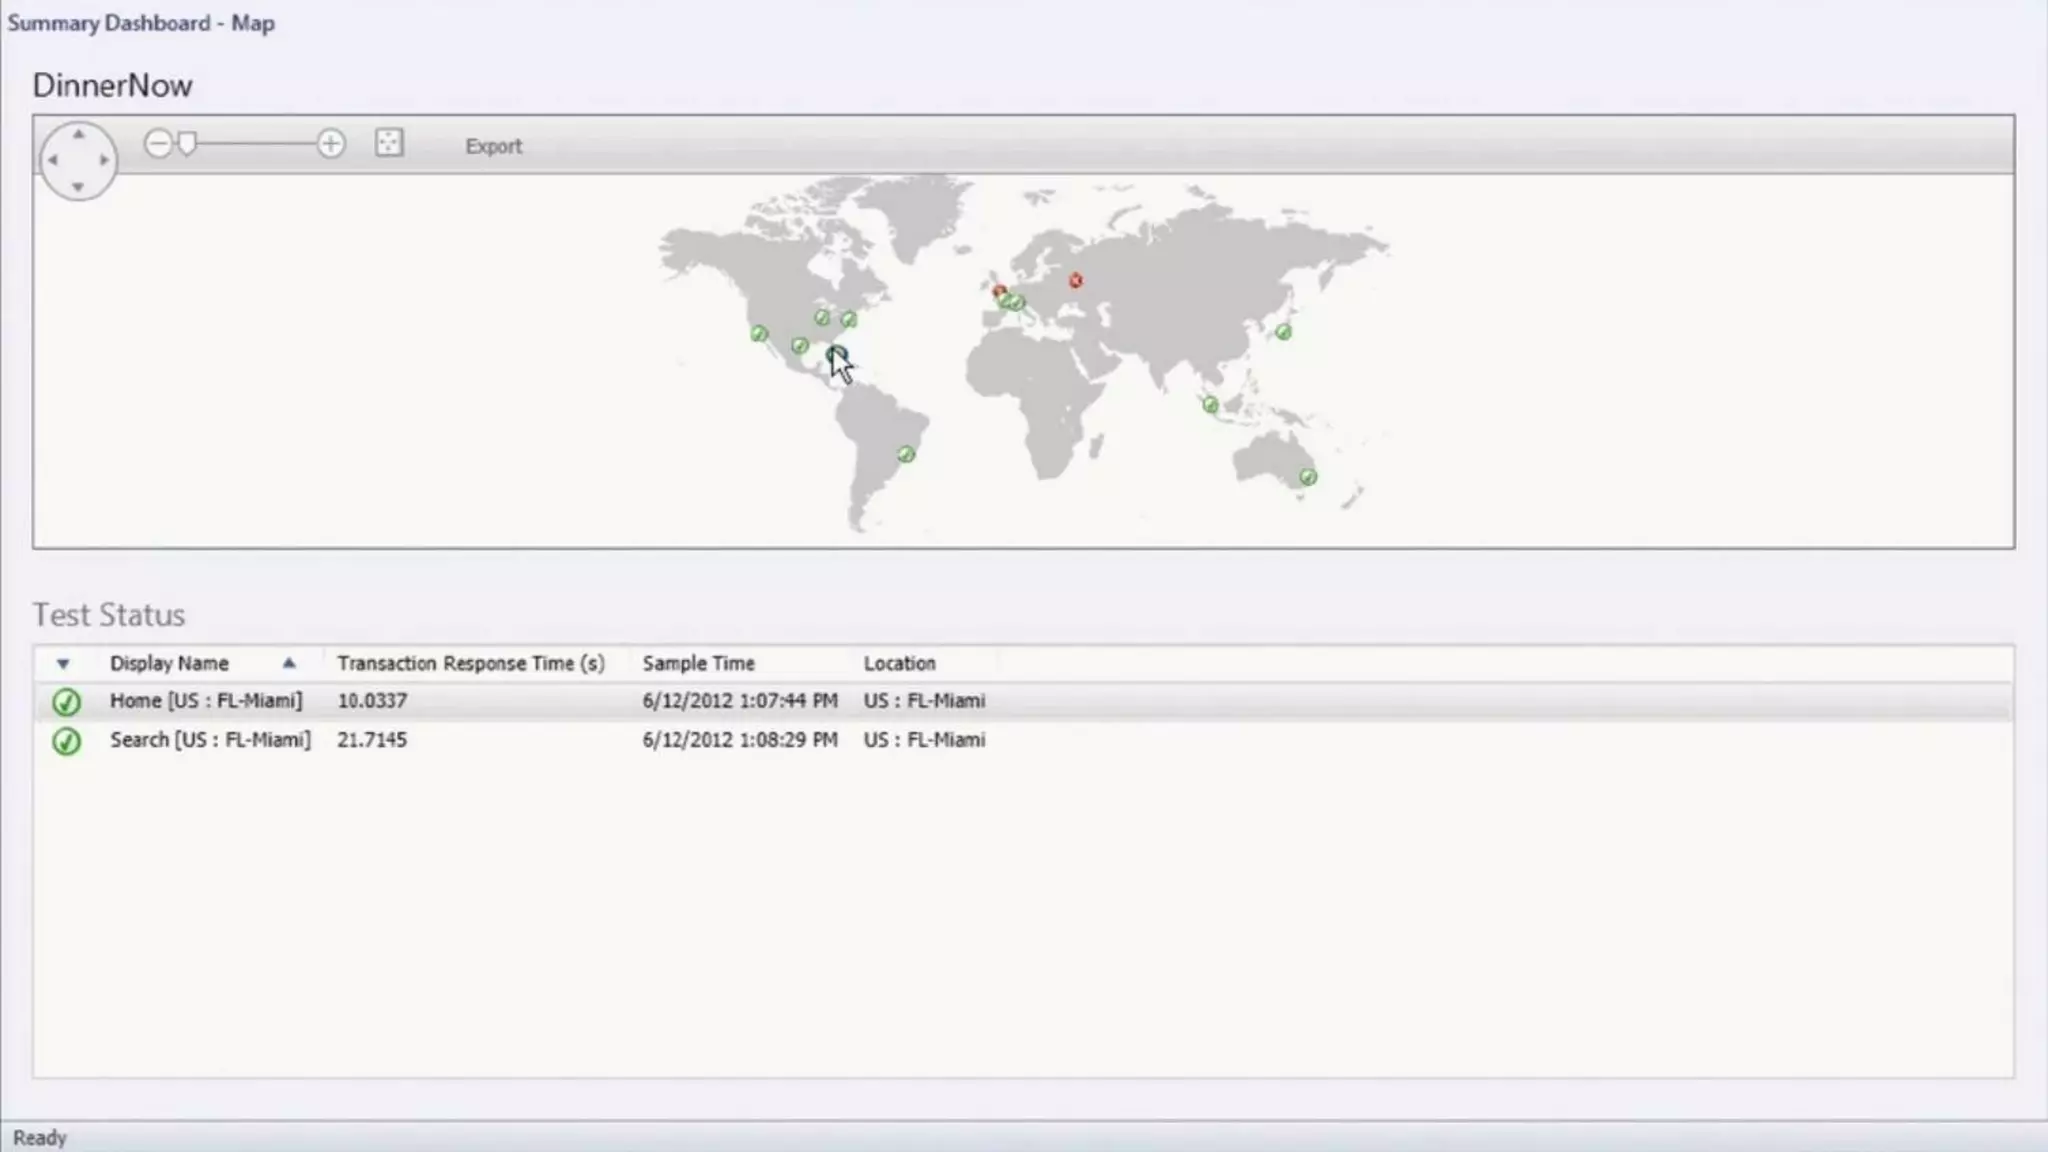
Task: Click the green marker in Brazil
Action: click(x=906, y=454)
